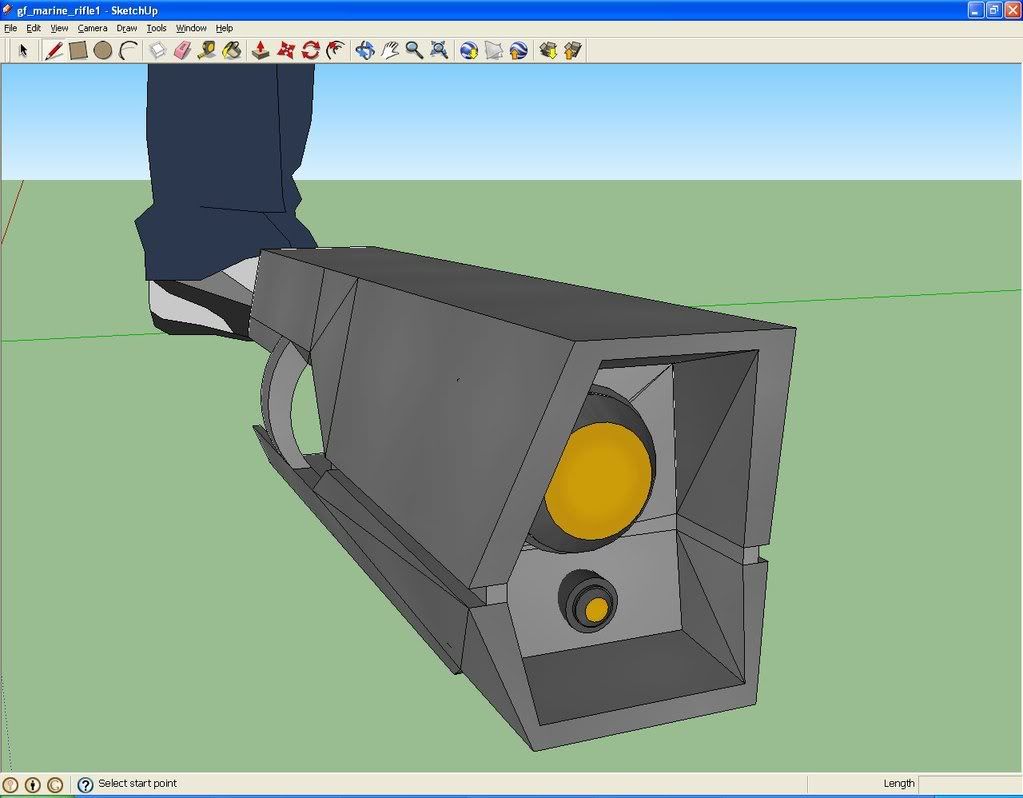Click Place Model in Google Earth icon
1023x798 pixels.
[518, 50]
